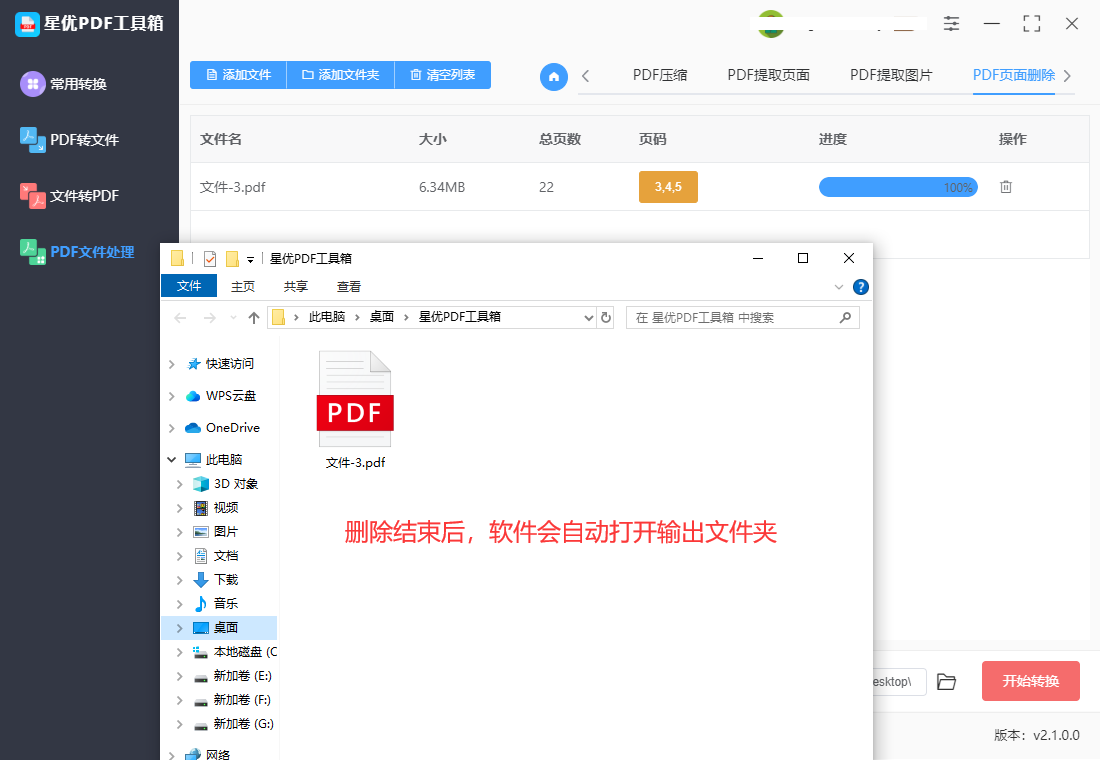Select the 文件-3.pdf file in Explorer

356,410
